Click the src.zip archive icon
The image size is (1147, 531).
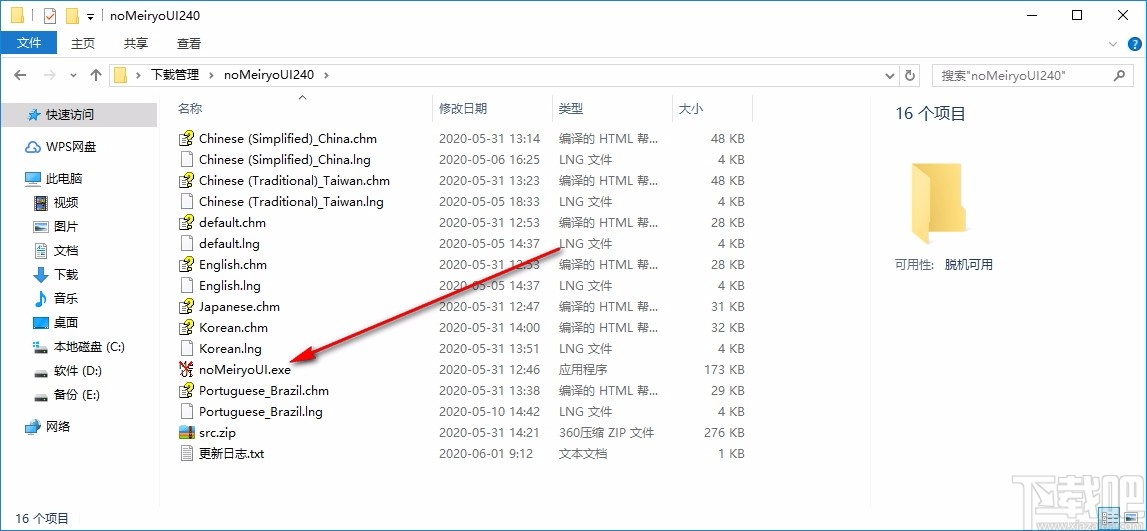[187, 432]
